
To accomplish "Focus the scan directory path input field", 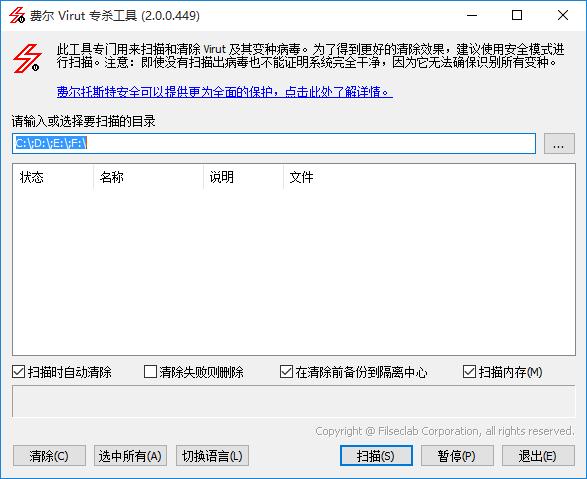I will (274, 143).
